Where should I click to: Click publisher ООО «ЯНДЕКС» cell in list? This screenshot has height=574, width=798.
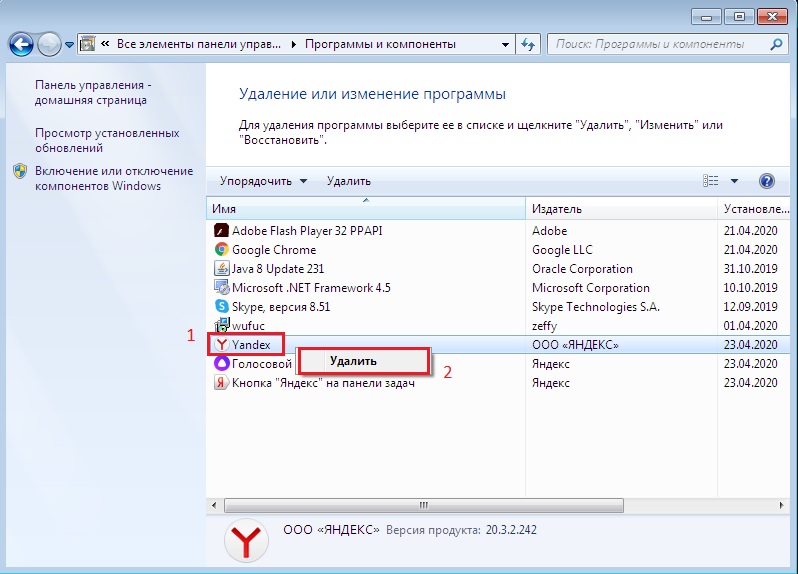click(575, 345)
